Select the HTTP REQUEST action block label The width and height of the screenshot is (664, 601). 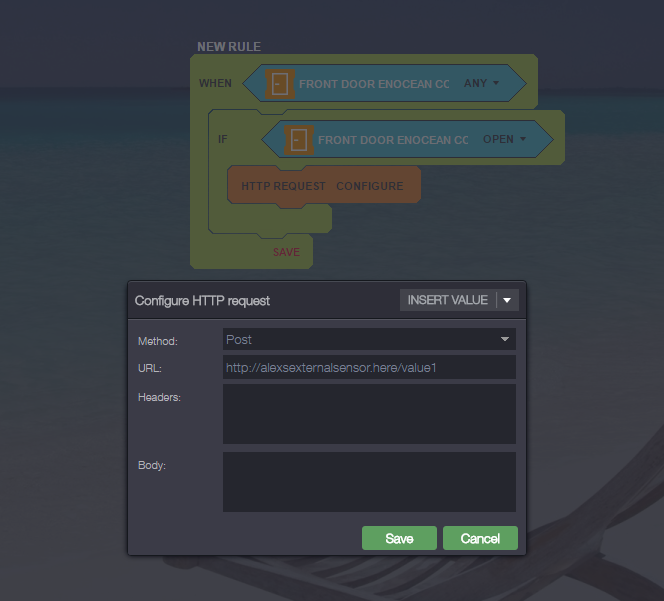coord(283,186)
